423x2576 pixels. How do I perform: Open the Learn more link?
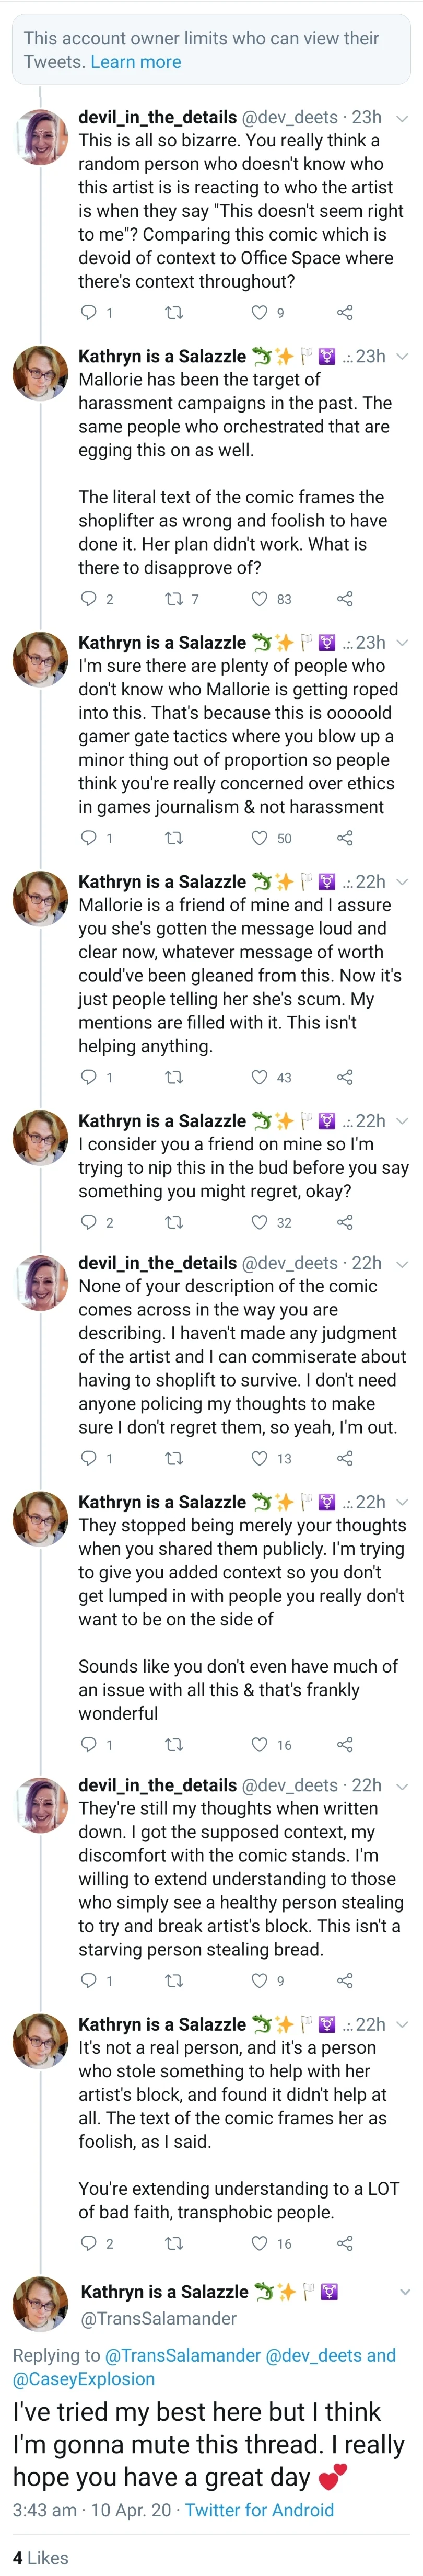point(136,62)
